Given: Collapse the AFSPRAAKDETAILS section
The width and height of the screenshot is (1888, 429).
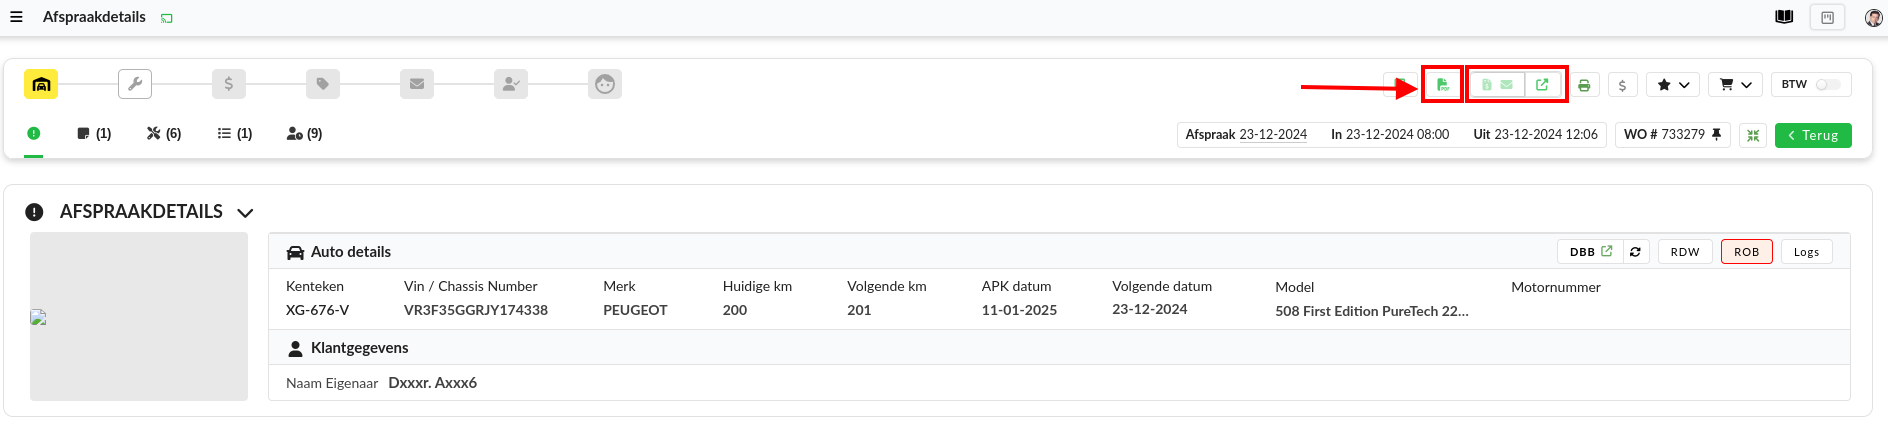Looking at the screenshot, I should coord(245,213).
